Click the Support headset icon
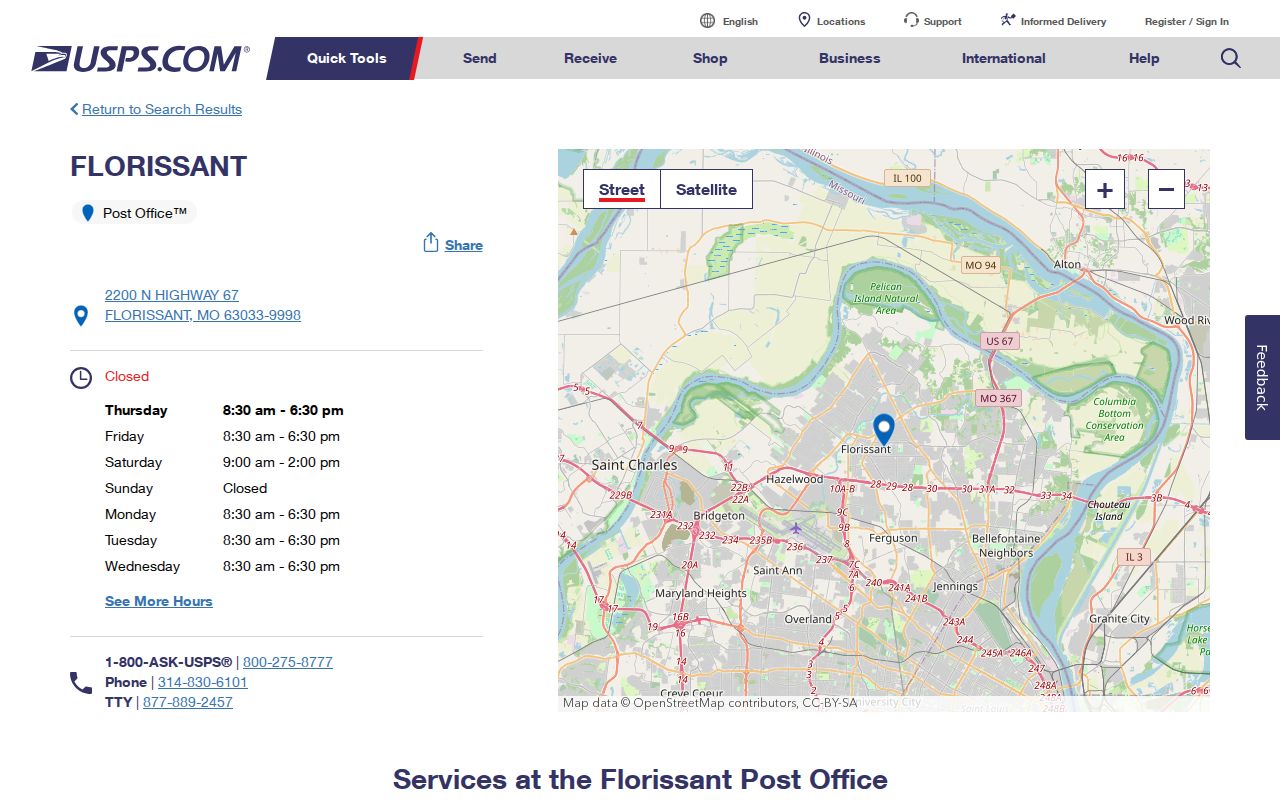 [x=911, y=20]
